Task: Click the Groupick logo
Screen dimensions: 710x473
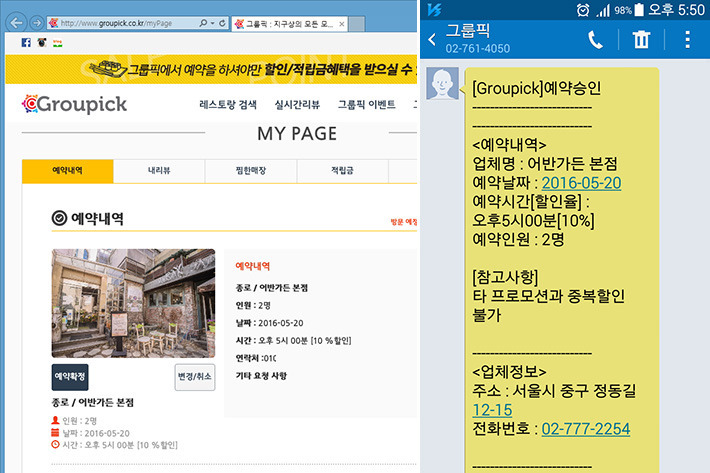Action: (x=74, y=104)
